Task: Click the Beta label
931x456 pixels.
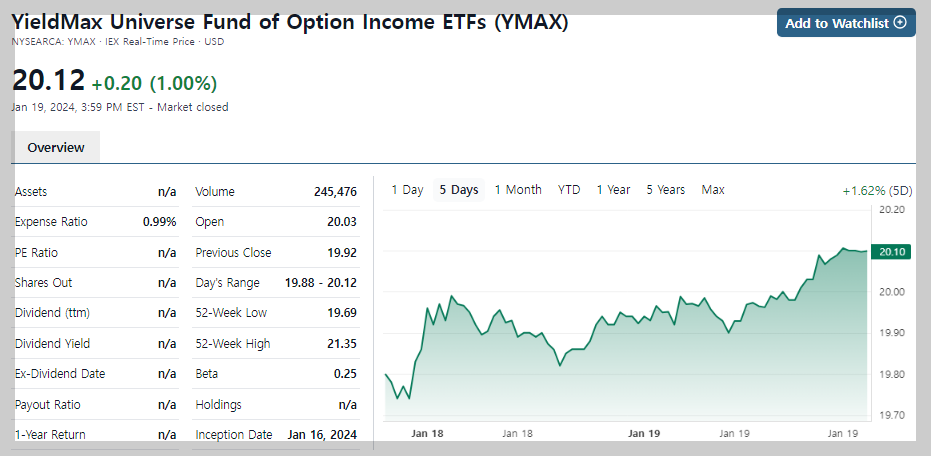Action: click(x=207, y=374)
